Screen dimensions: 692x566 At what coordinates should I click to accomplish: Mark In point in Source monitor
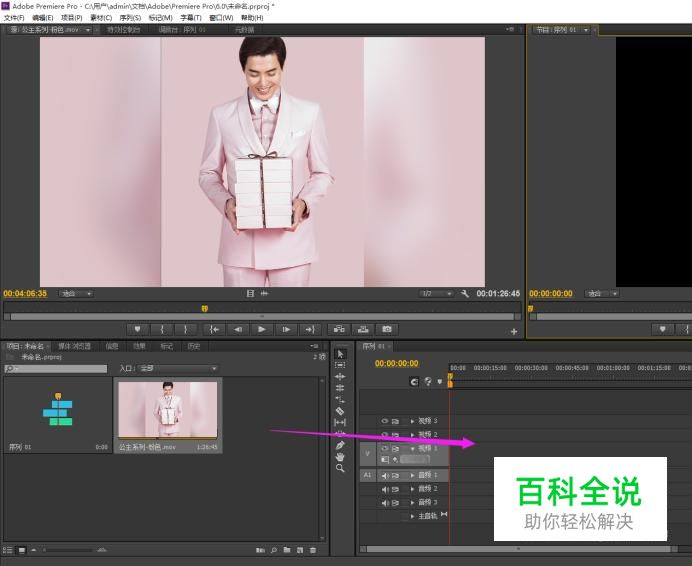point(162,329)
